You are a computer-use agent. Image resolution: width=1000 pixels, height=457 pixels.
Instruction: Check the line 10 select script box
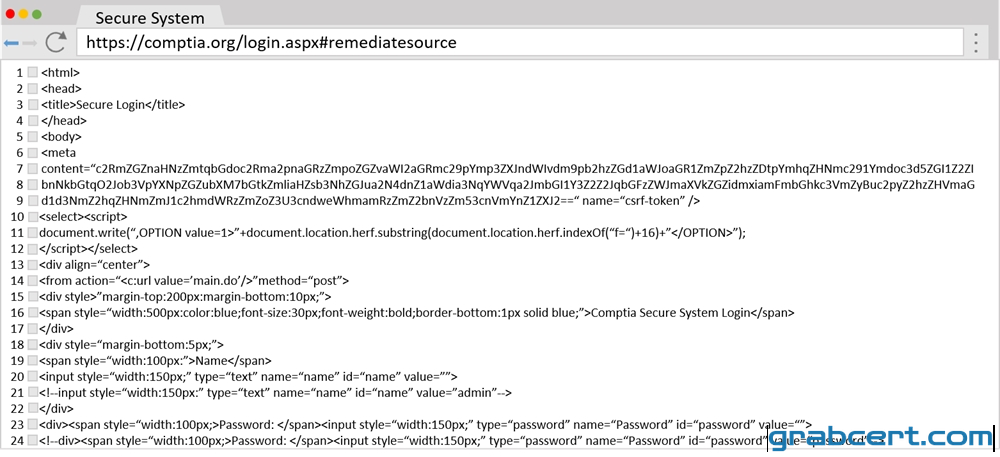tap(33, 217)
